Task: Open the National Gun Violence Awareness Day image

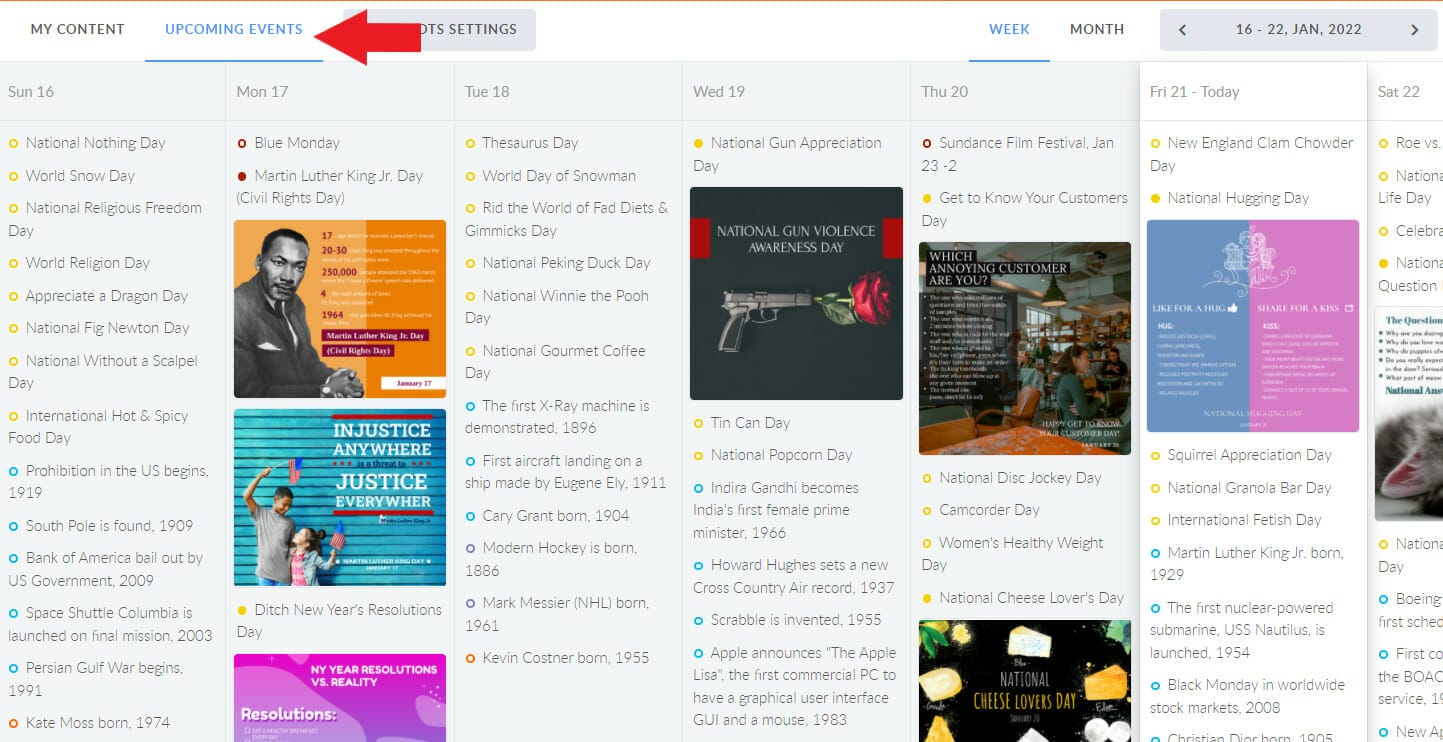Action: tap(796, 293)
